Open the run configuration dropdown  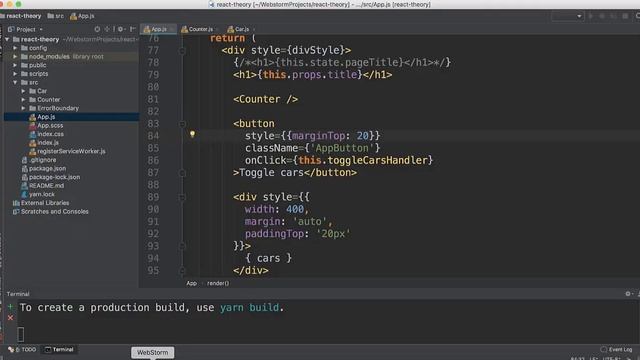567,16
